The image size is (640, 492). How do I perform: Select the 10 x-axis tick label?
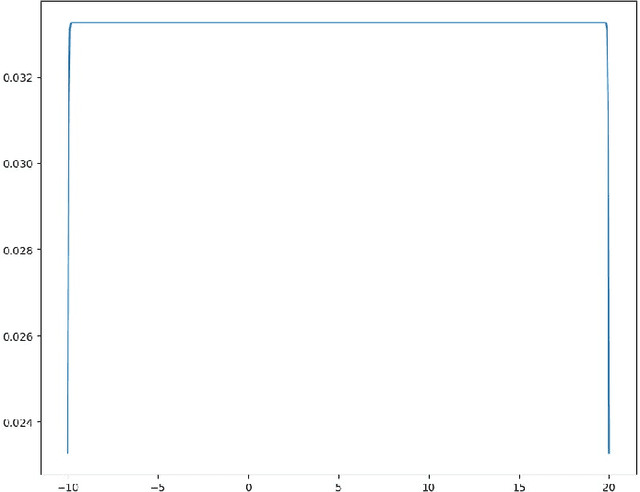(x=428, y=485)
